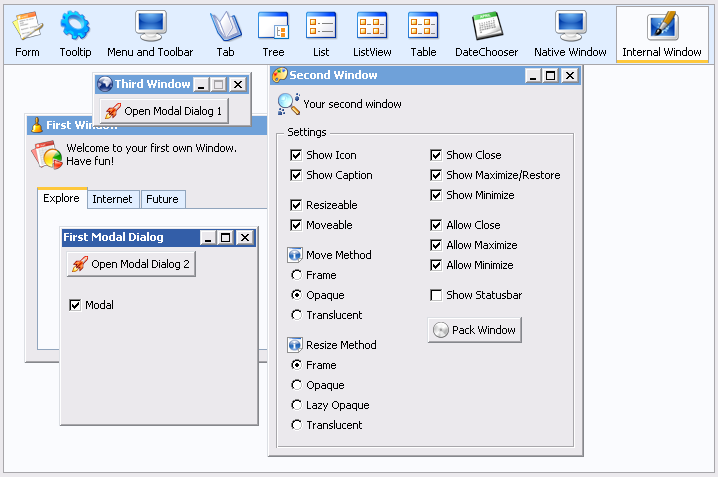Click the Move Method info icon
Screen dimensions: 718x477
294,255
